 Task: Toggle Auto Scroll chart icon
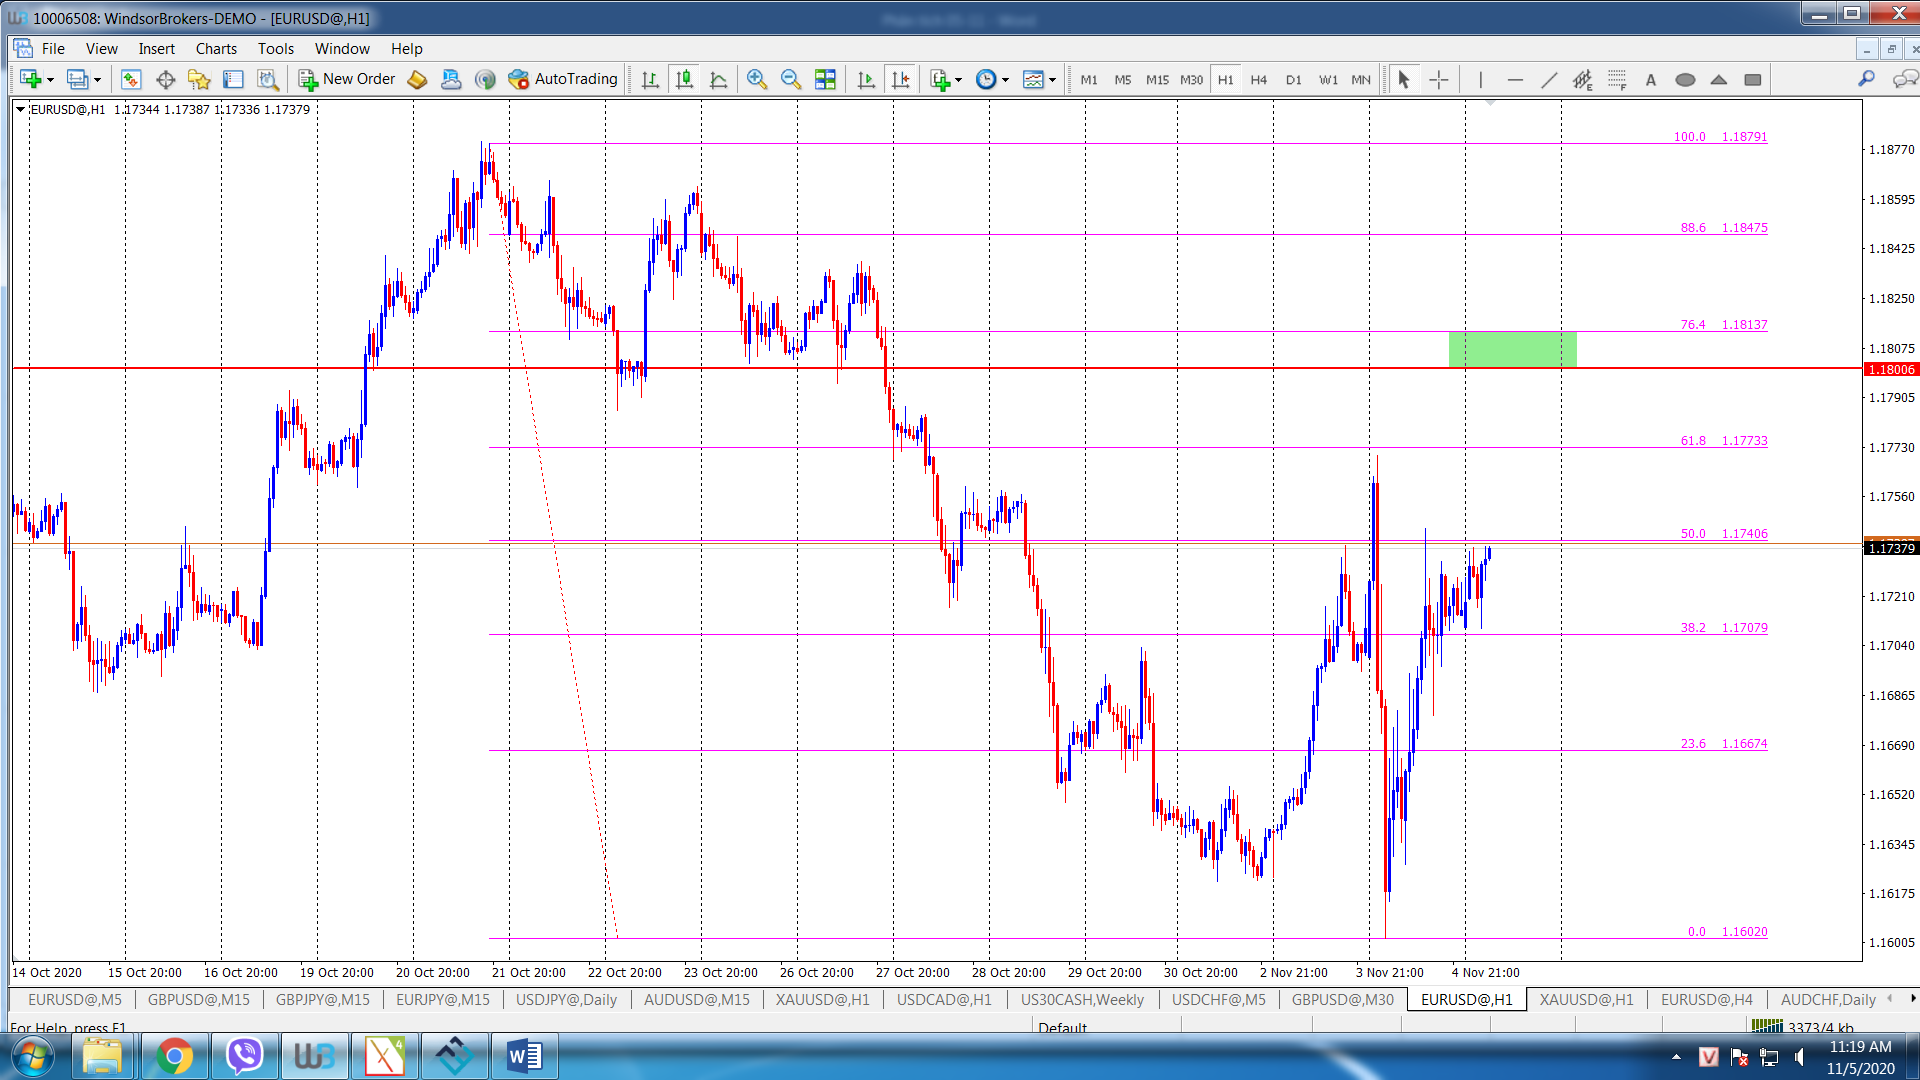tap(866, 80)
